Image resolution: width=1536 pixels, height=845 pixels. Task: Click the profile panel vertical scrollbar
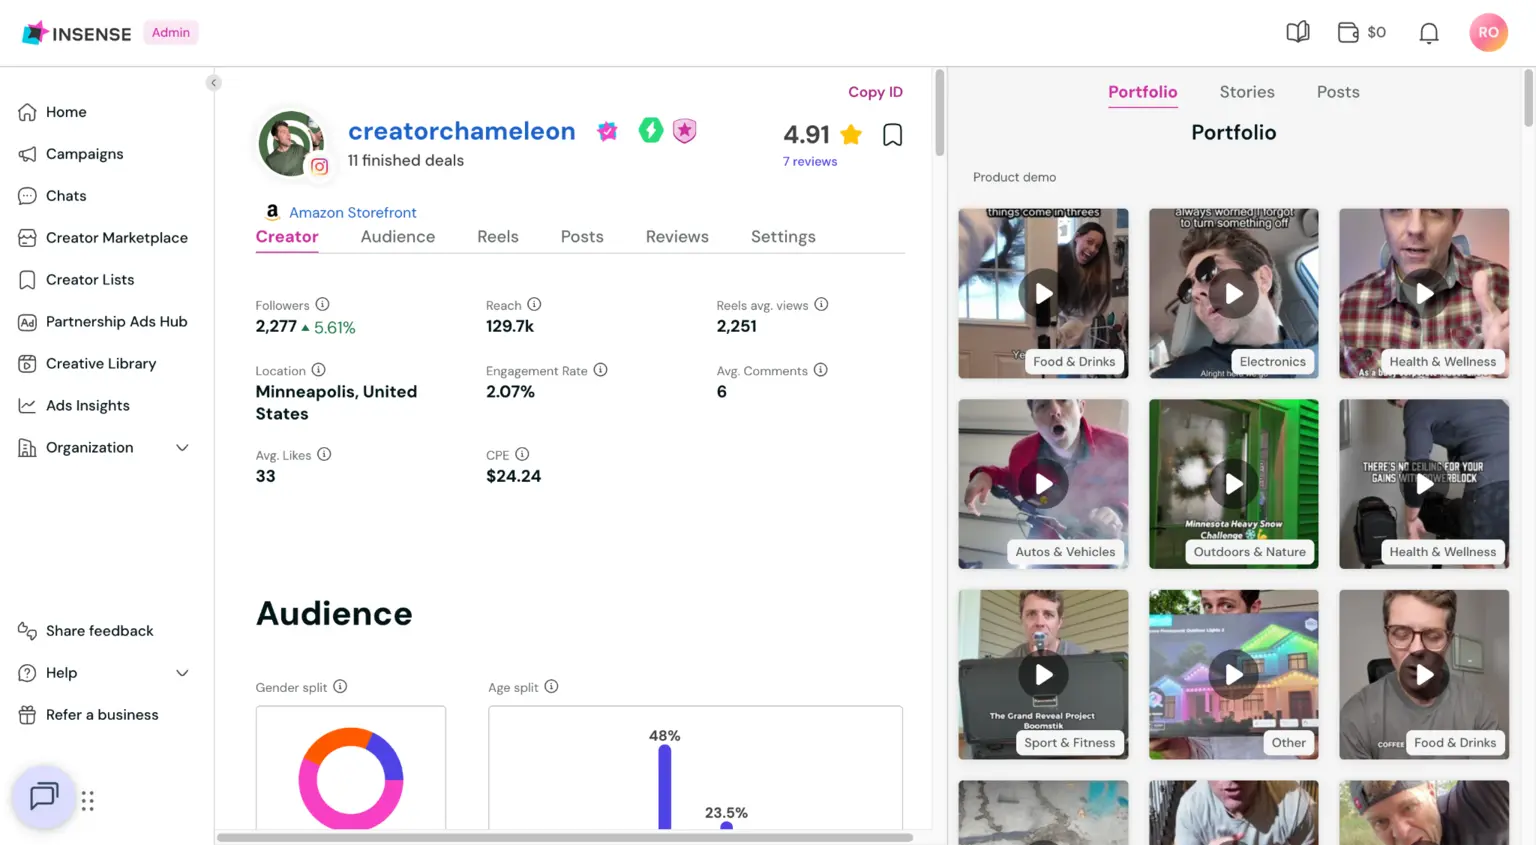pyautogui.click(x=939, y=113)
